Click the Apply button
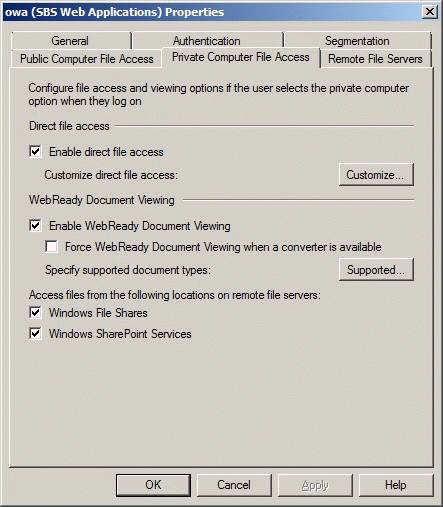This screenshot has height=507, width=443. click(x=315, y=485)
